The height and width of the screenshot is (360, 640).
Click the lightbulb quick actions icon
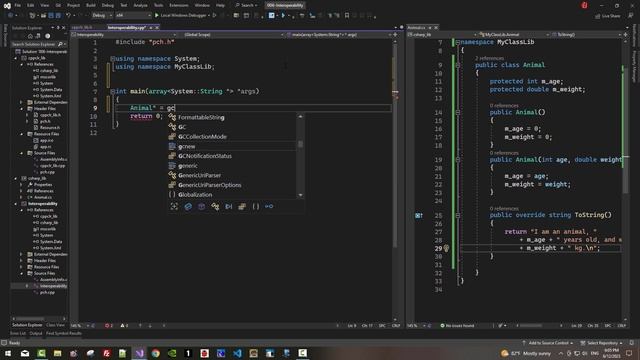446,248
